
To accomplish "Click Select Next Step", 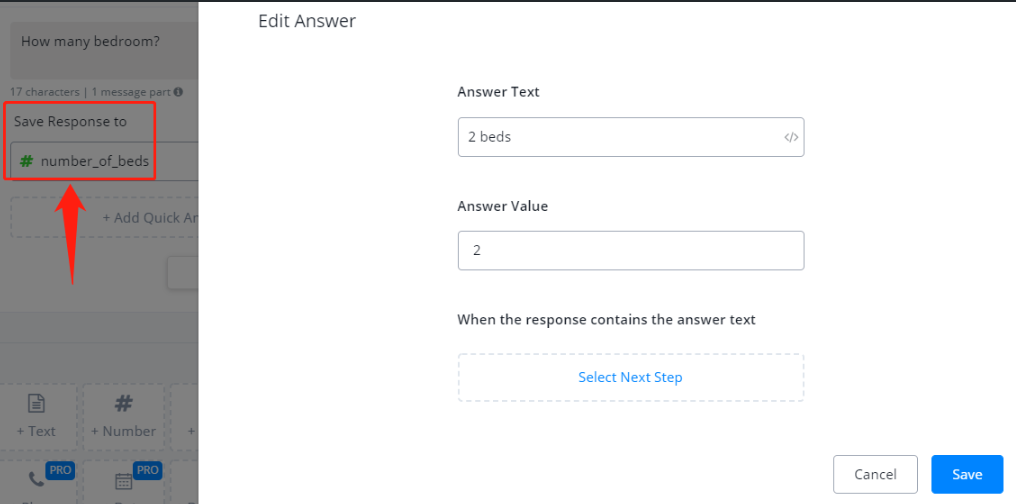I will 630,377.
